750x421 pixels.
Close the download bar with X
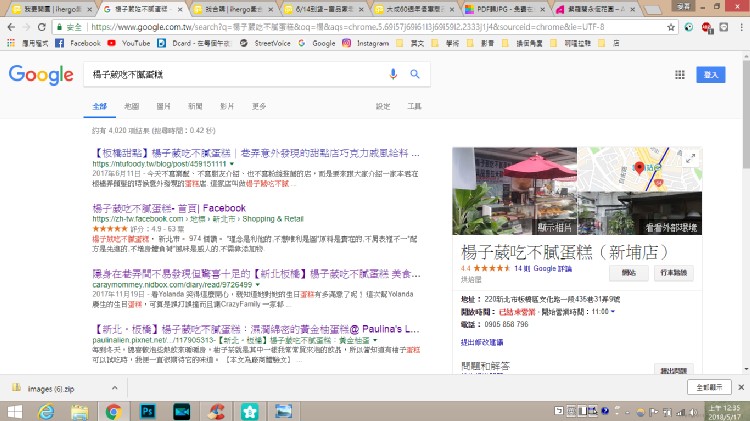click(741, 387)
